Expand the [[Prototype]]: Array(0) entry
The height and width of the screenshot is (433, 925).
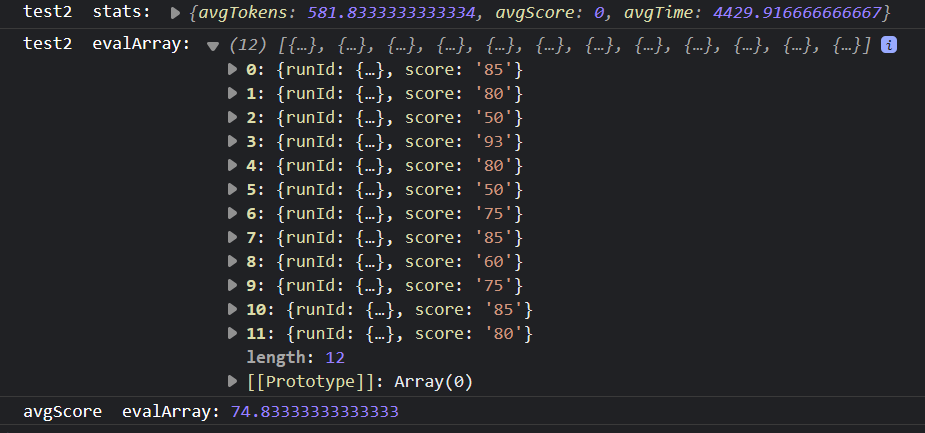coord(234,381)
